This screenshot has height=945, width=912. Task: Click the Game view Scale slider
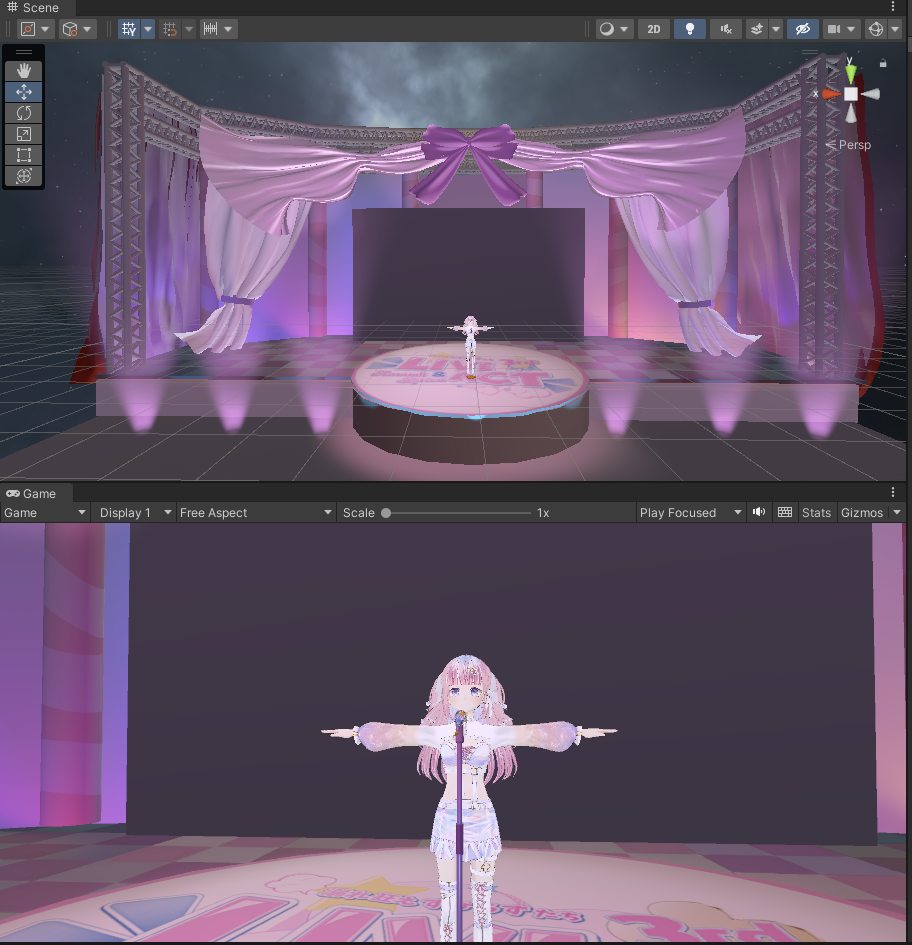(457, 512)
